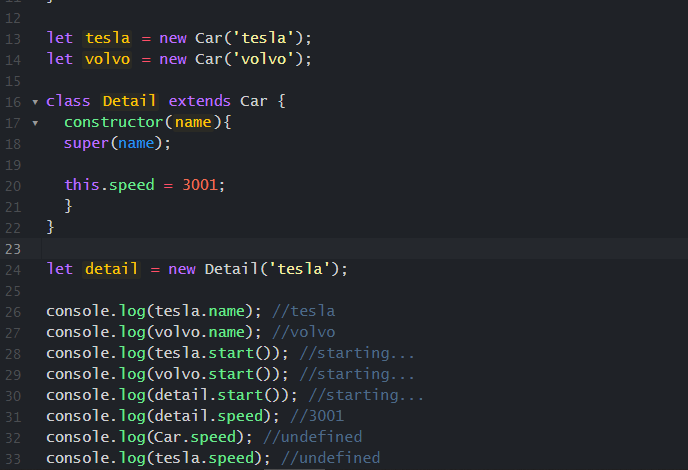Click line number 23 in gutter
Image resolution: width=688 pixels, height=470 pixels.
coord(13,249)
